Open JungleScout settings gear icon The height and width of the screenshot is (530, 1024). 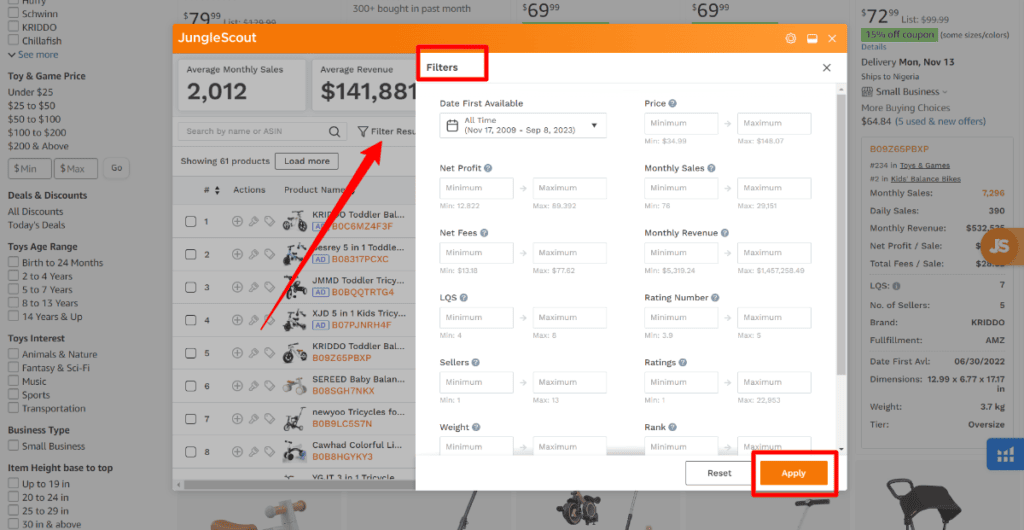790,39
